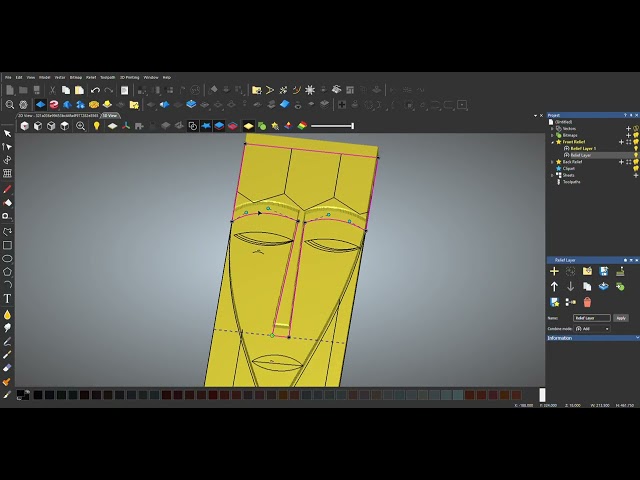
Task: Select the Create Polygon tool
Action: (7, 271)
